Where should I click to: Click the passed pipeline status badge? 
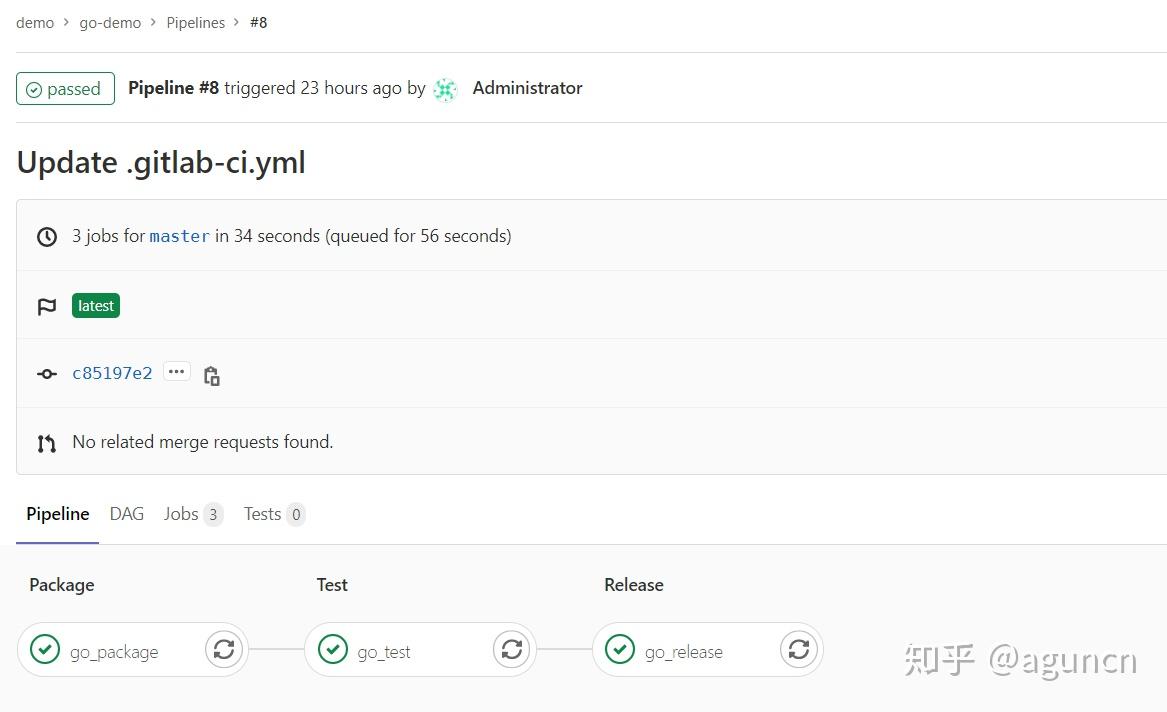click(x=64, y=88)
